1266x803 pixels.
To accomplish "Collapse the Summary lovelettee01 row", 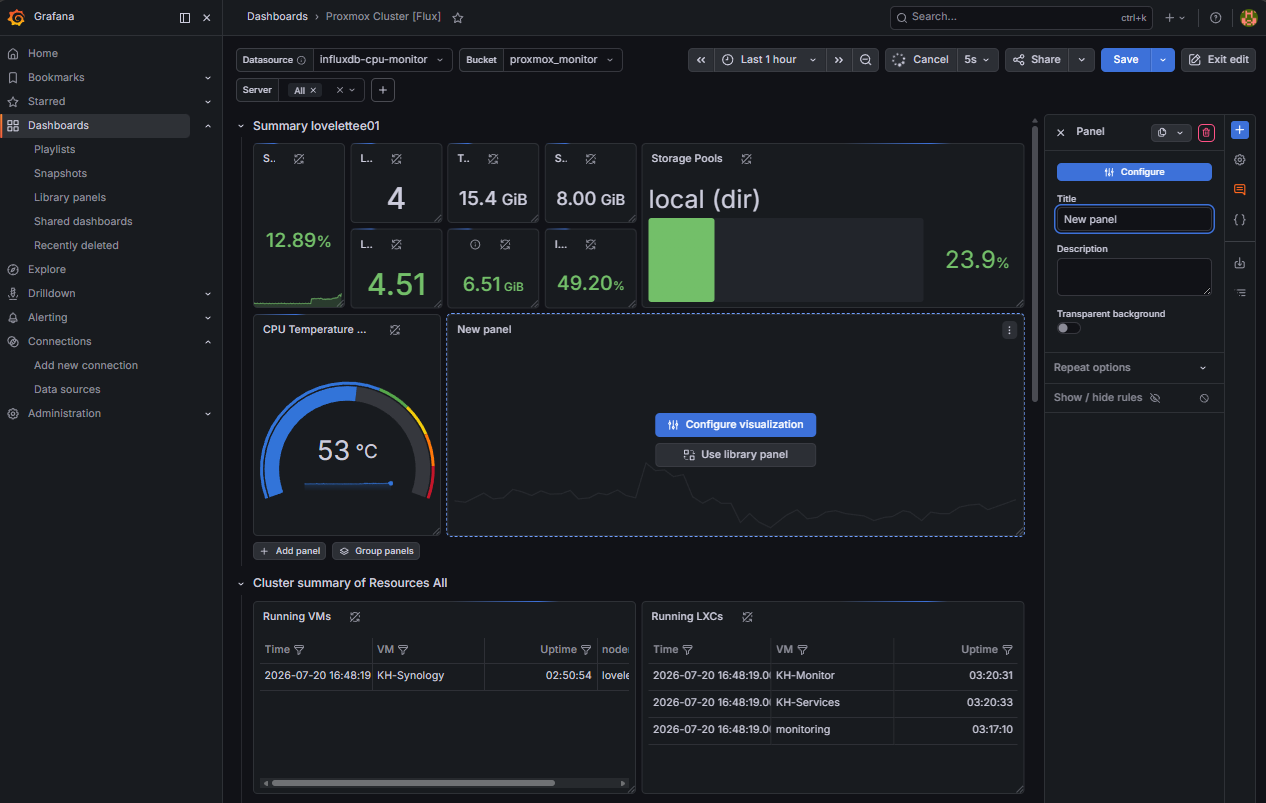I will (240, 126).
